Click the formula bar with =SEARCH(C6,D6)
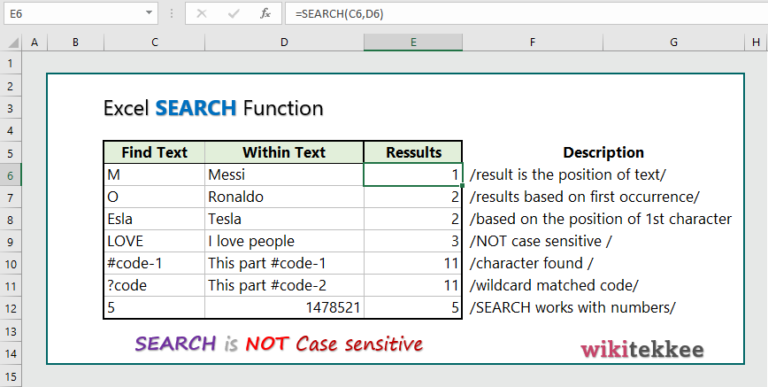 527,14
